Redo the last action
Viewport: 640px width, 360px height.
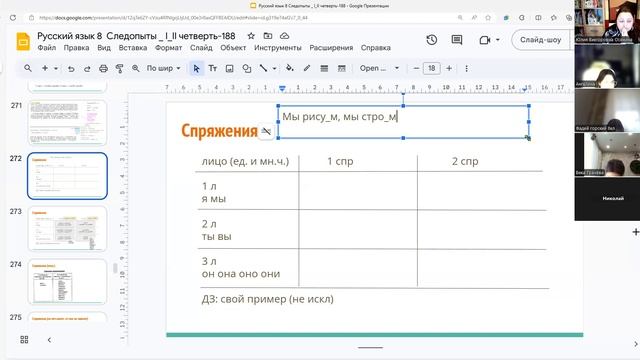(87, 69)
